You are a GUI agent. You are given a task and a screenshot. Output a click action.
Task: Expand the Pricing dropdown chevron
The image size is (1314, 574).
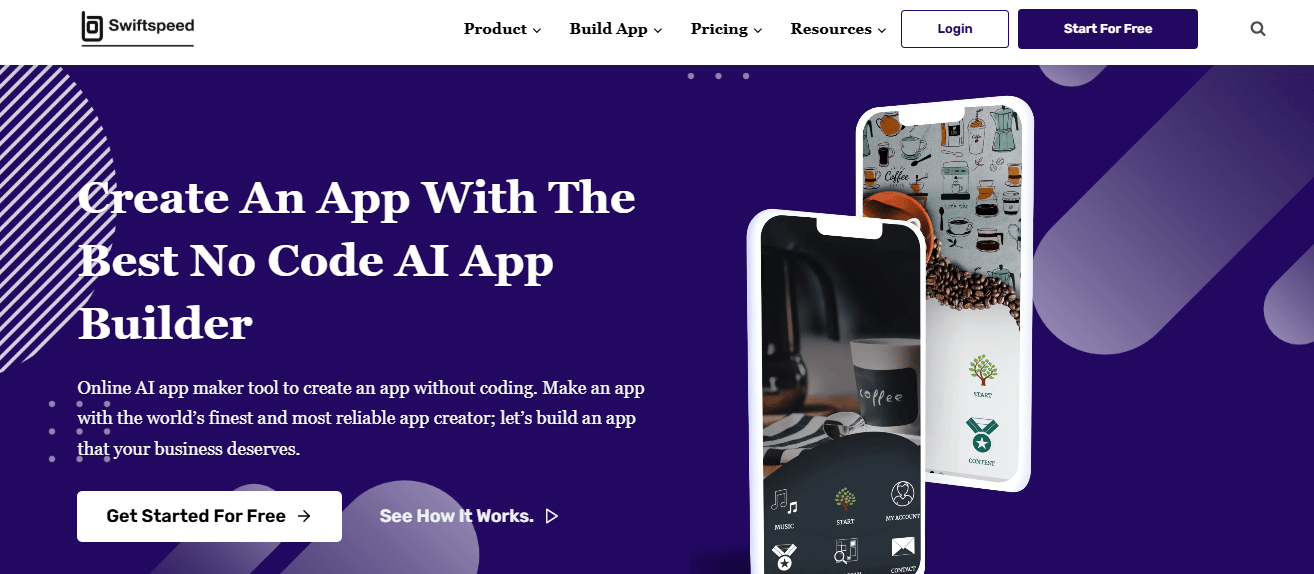pos(758,31)
